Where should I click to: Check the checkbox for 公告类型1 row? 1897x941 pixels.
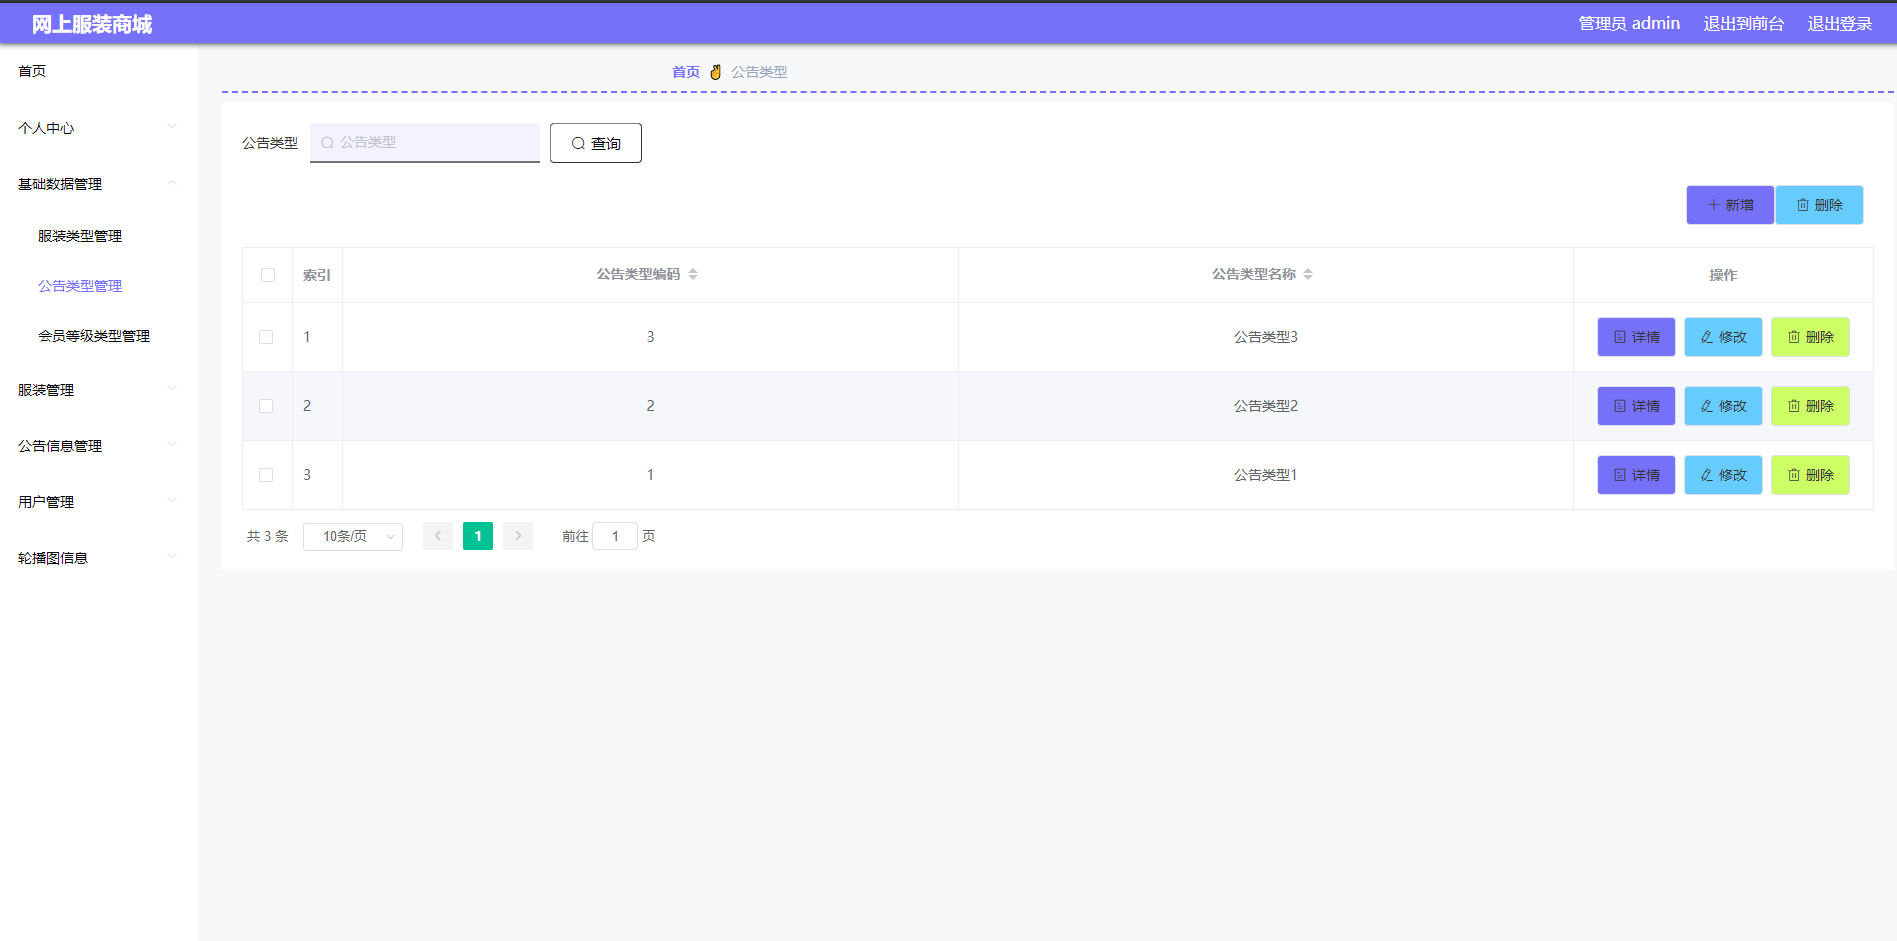[x=266, y=475]
